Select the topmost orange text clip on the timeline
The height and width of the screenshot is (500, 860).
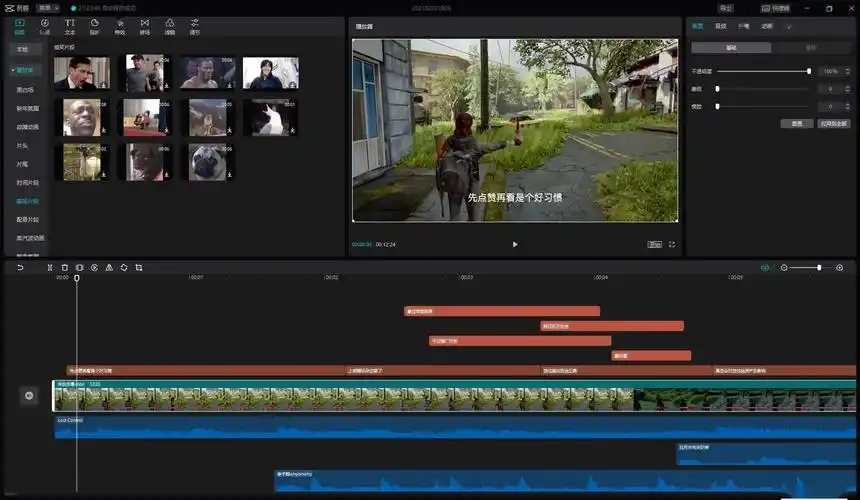click(x=502, y=311)
